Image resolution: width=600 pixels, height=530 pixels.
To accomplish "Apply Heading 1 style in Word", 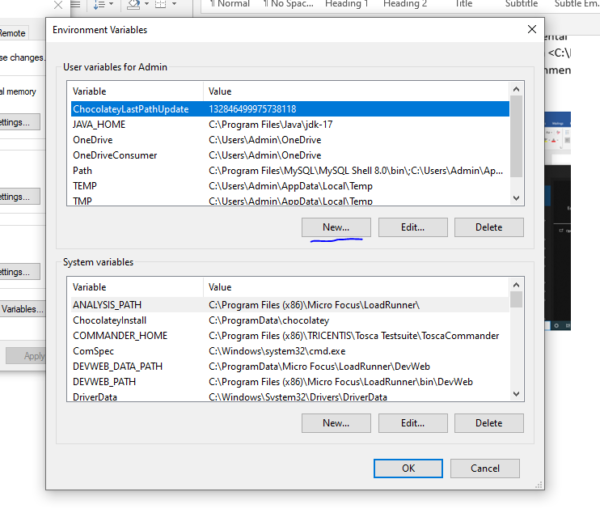I will click(x=347, y=4).
